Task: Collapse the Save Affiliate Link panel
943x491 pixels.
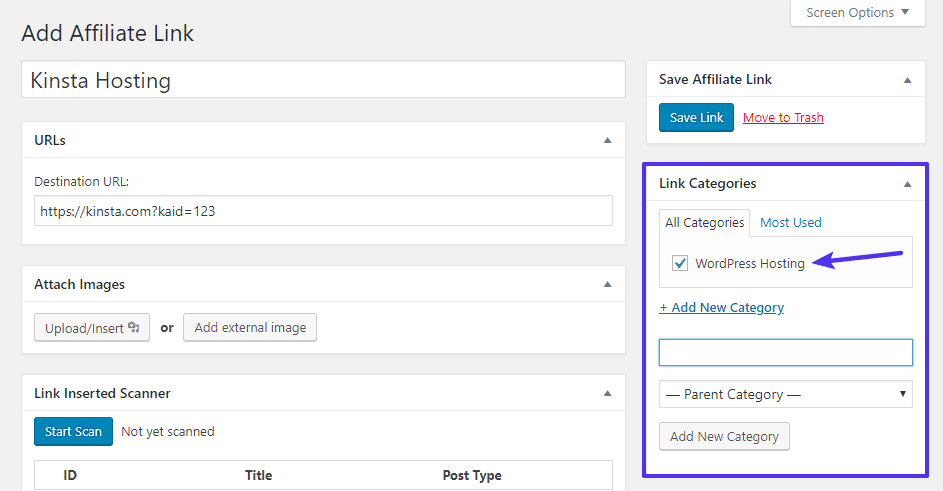Action: (x=907, y=80)
